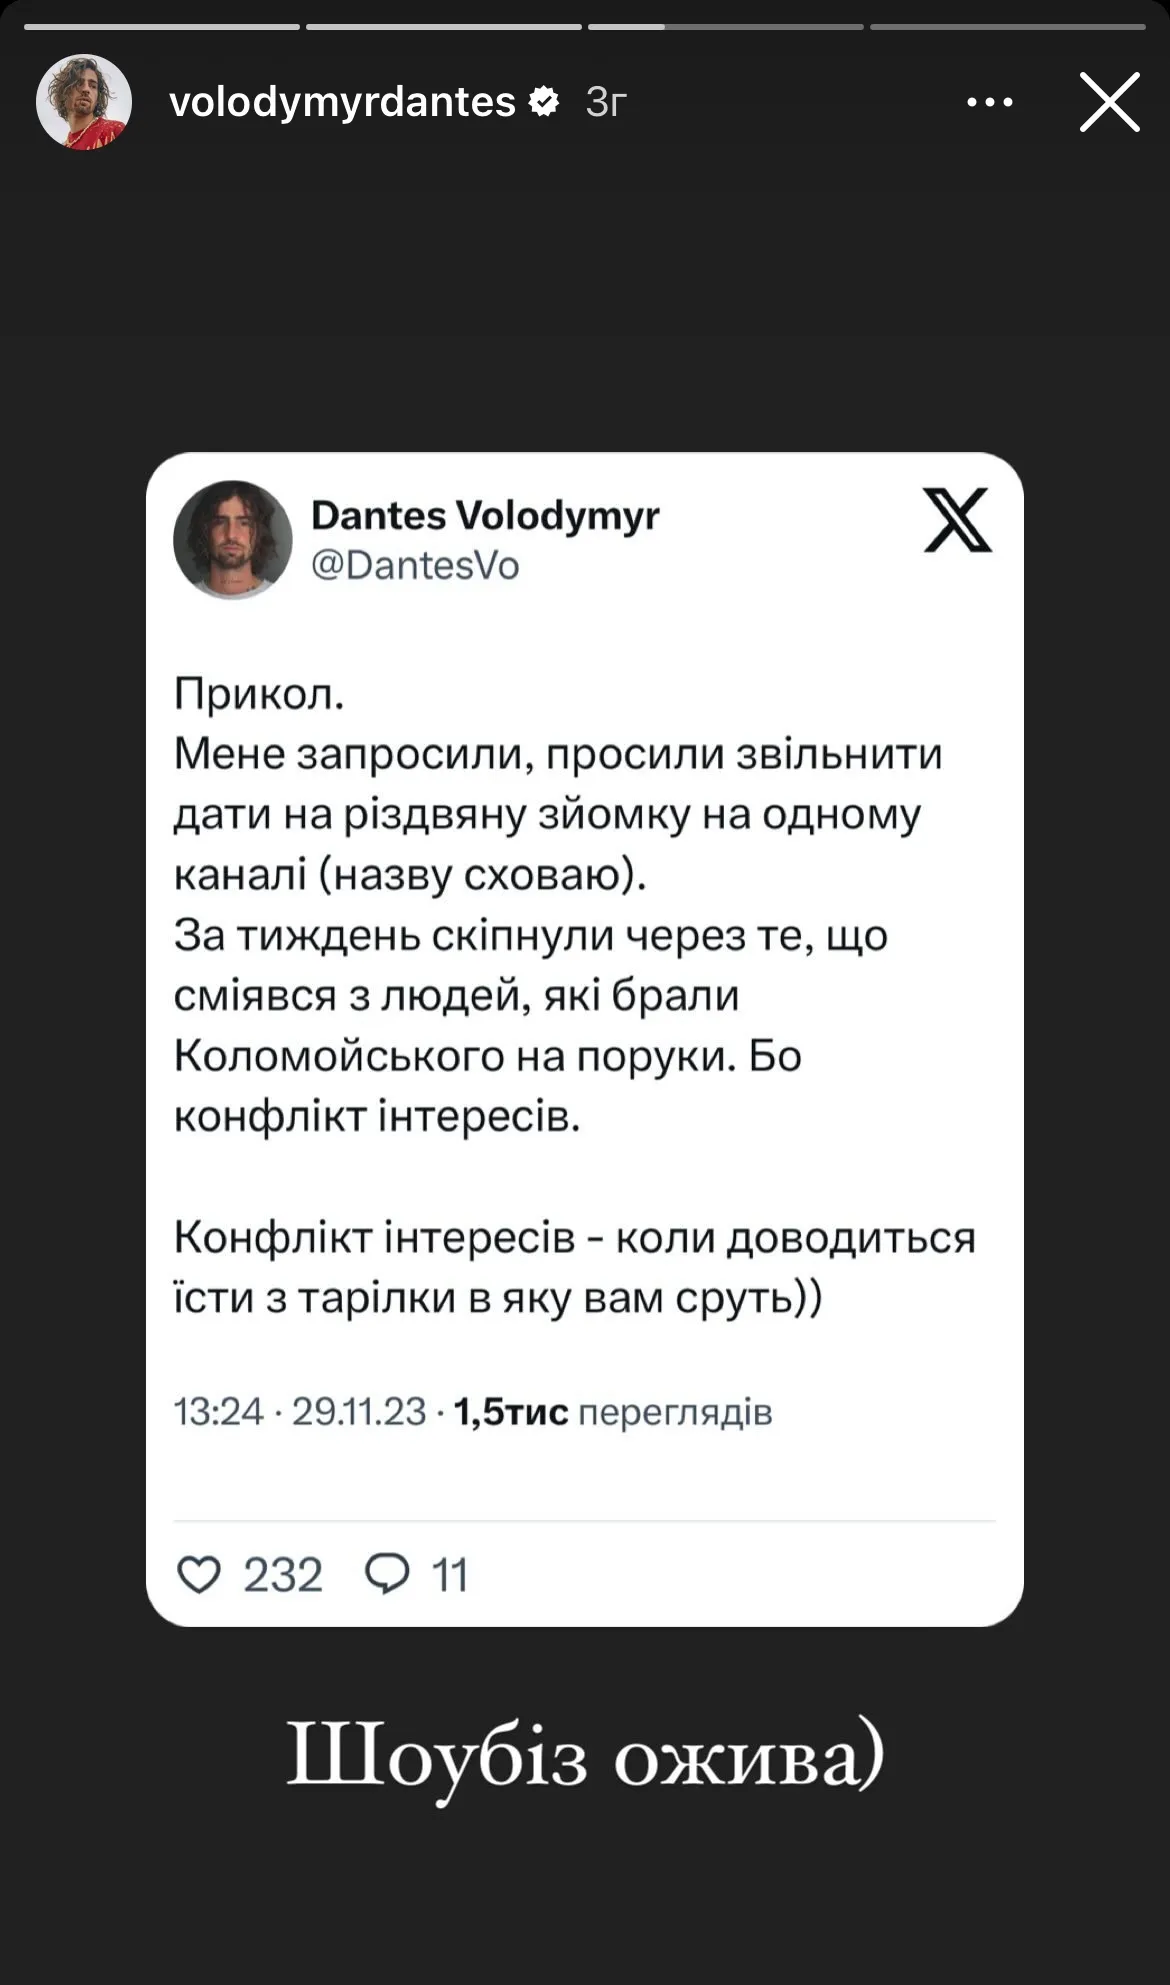Viewport: 1170px width, 1985px height.
Task: Jump to the second story progress segment
Action: tap(444, 27)
